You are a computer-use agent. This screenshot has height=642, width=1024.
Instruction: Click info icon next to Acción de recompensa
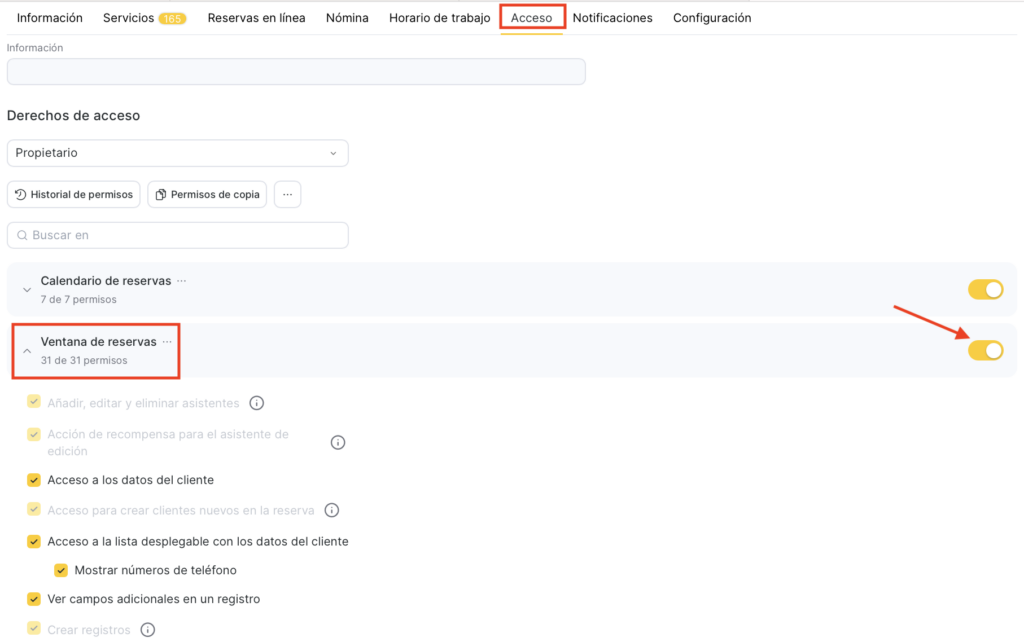tap(338, 442)
